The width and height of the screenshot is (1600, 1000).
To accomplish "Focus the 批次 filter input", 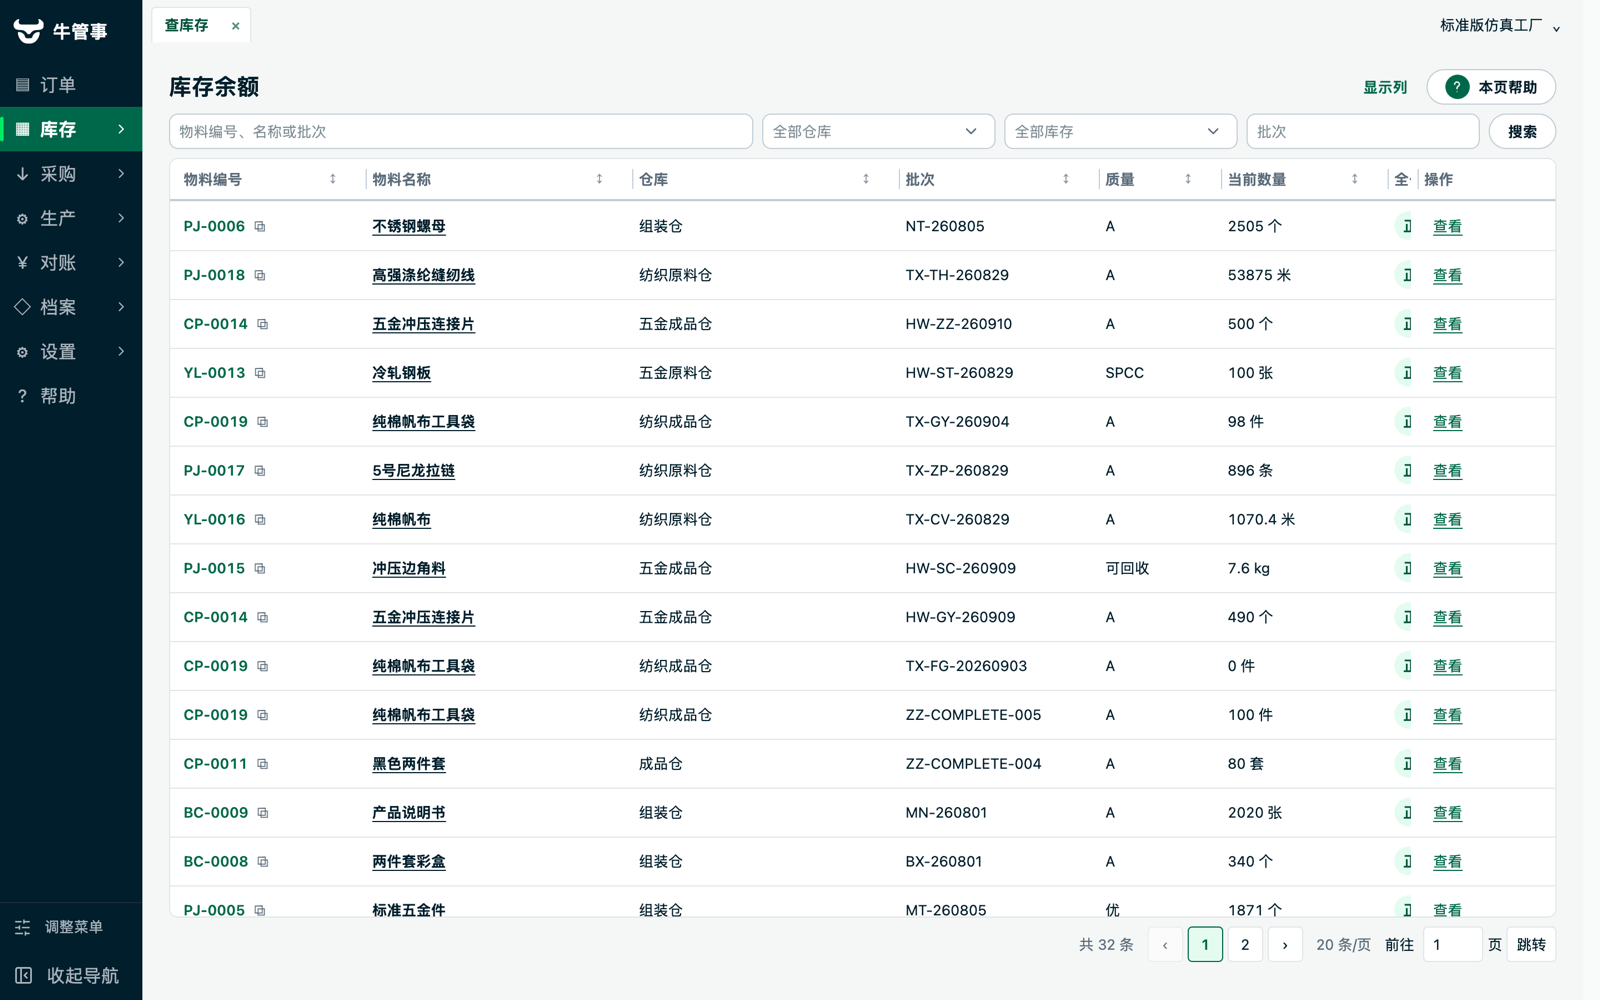I will tap(1363, 131).
